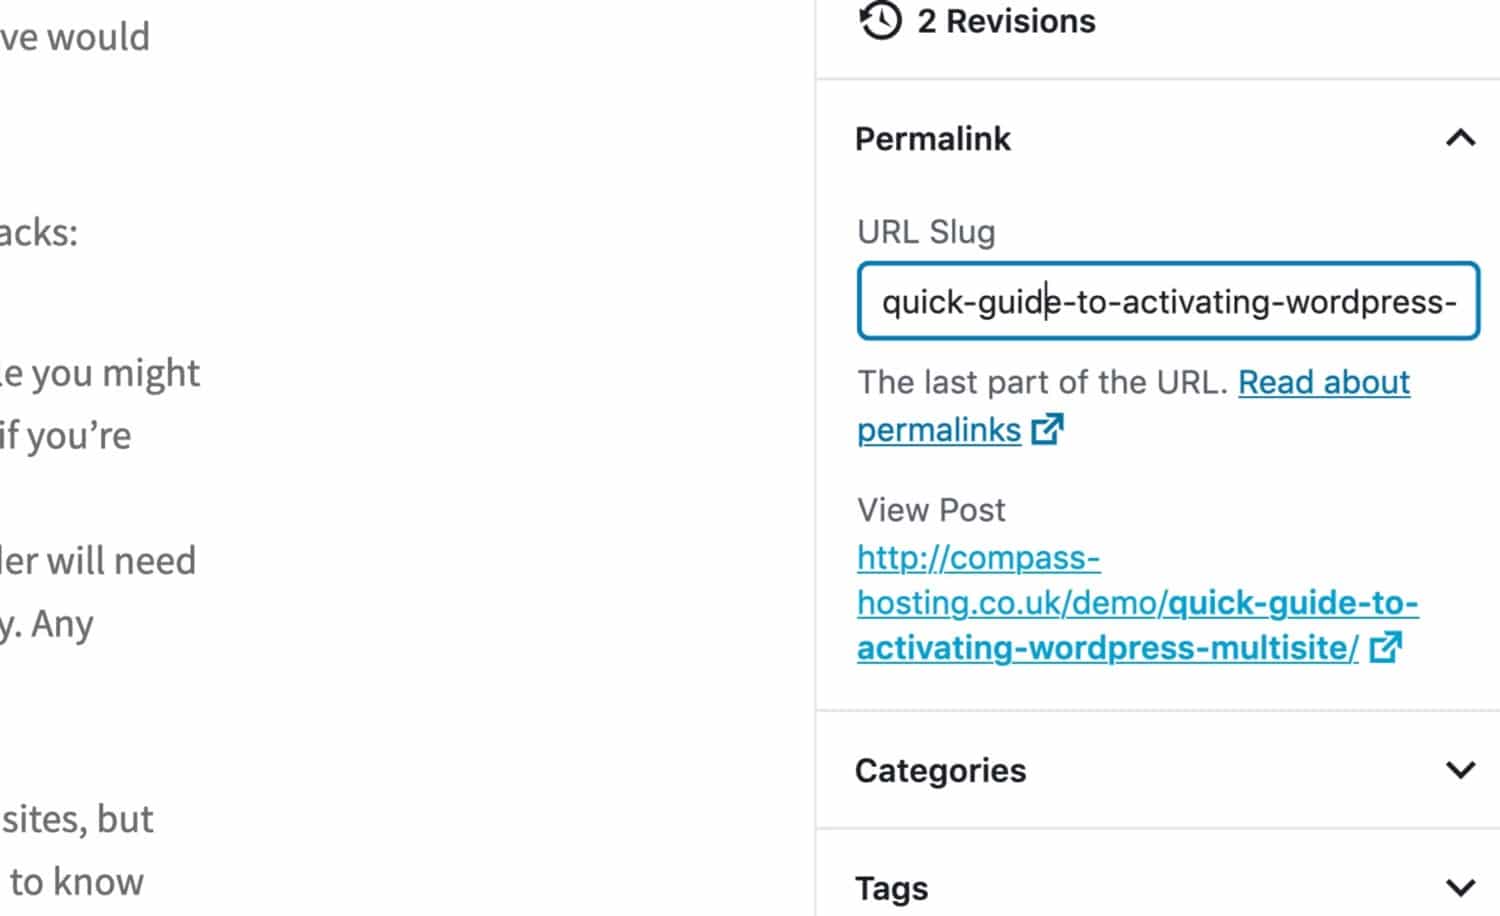Click the View Post label
Screen dimensions: 1500x916
pos(930,509)
